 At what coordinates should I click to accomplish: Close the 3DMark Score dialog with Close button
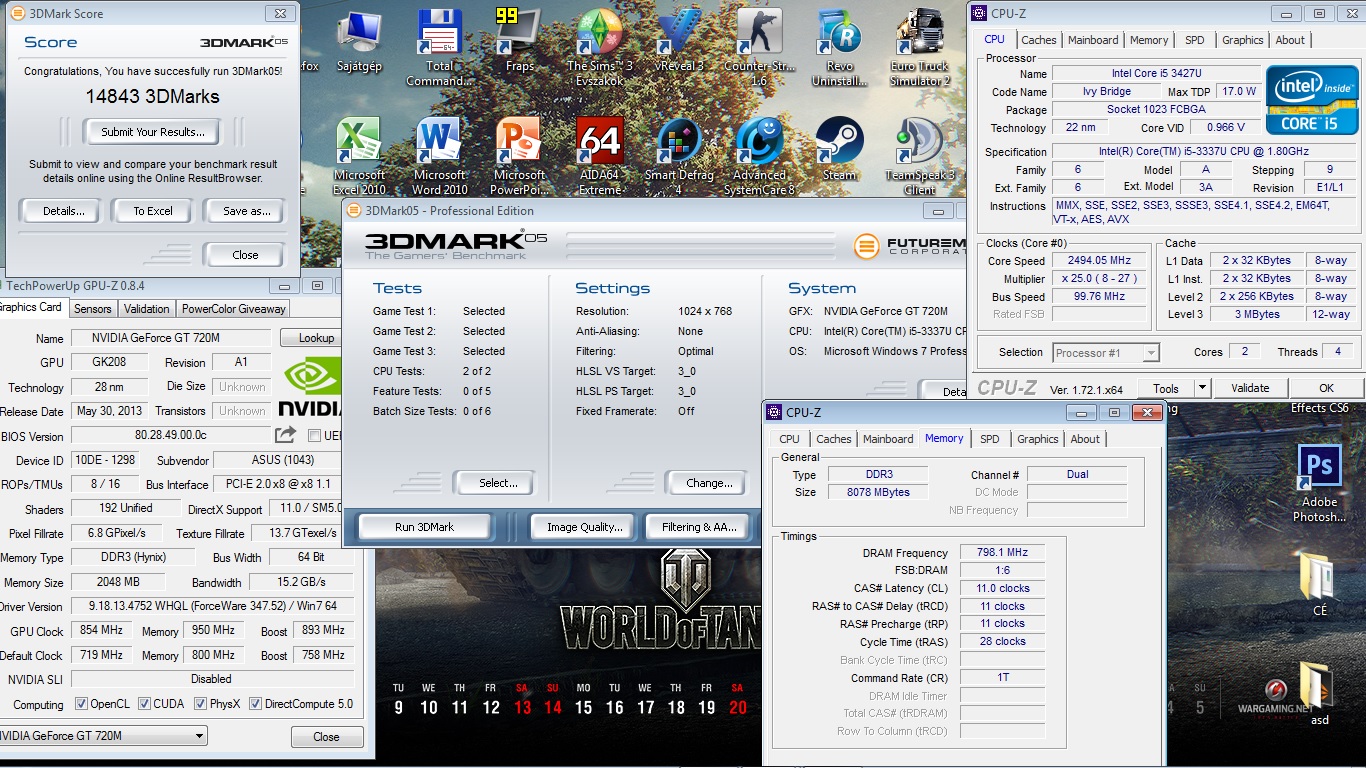click(246, 255)
